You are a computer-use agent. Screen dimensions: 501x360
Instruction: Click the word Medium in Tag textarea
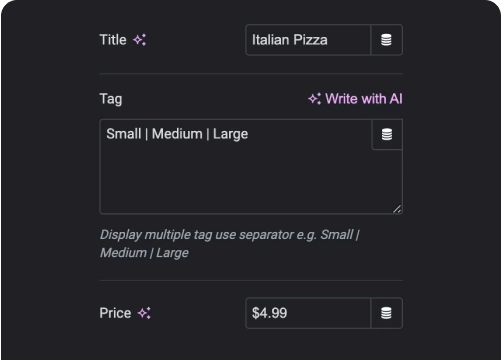tap(177, 134)
